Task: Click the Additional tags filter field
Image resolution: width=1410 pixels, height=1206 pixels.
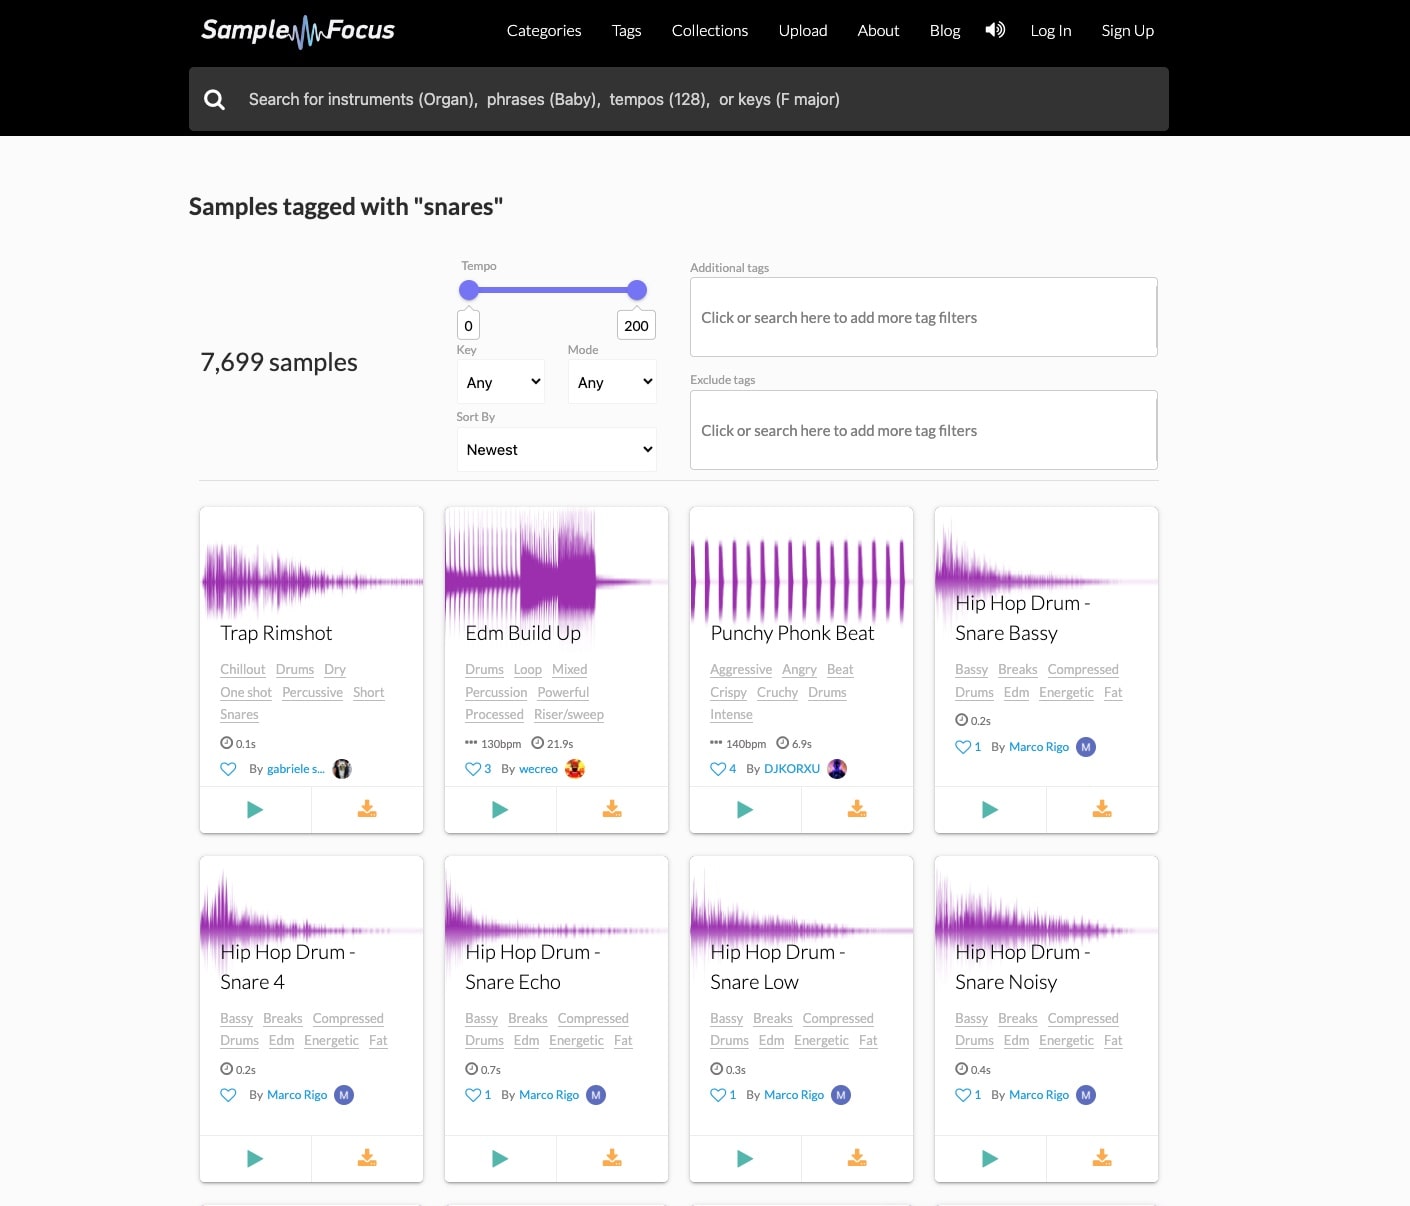Action: point(923,317)
